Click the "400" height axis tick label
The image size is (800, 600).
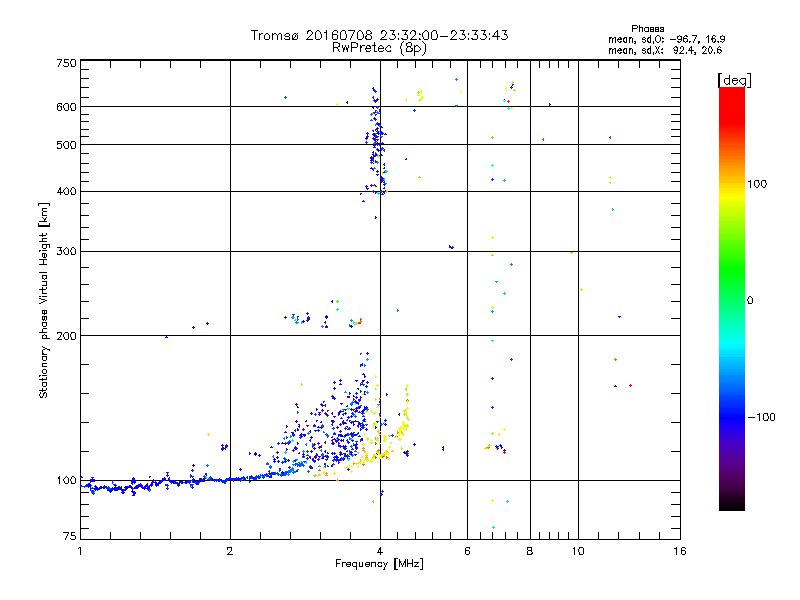pyautogui.click(x=66, y=191)
